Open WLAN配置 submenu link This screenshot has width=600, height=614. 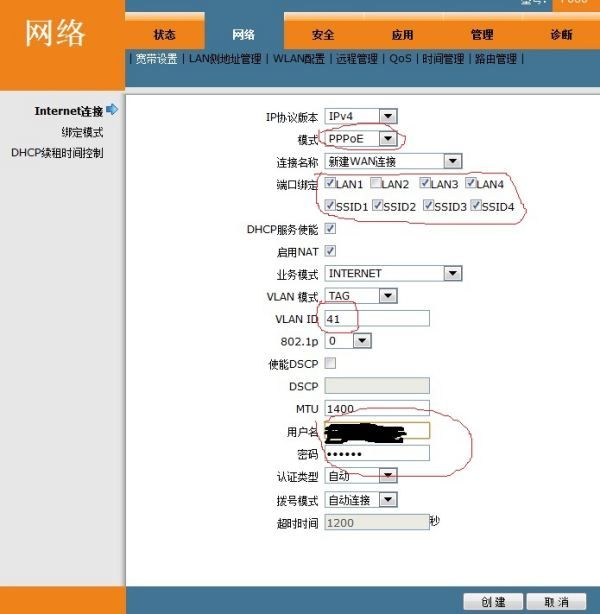click(x=299, y=59)
